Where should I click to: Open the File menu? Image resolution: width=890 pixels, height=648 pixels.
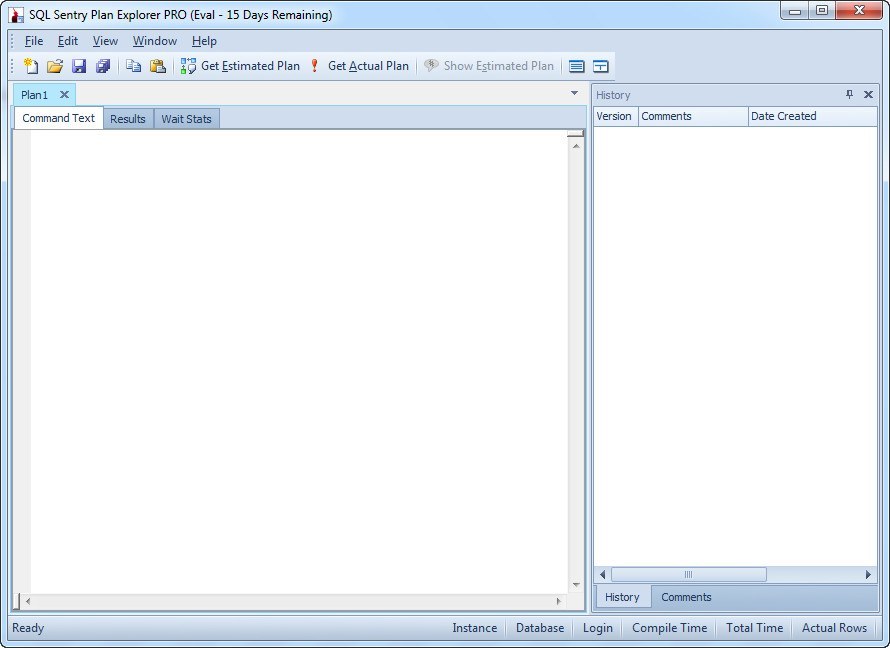click(x=33, y=41)
